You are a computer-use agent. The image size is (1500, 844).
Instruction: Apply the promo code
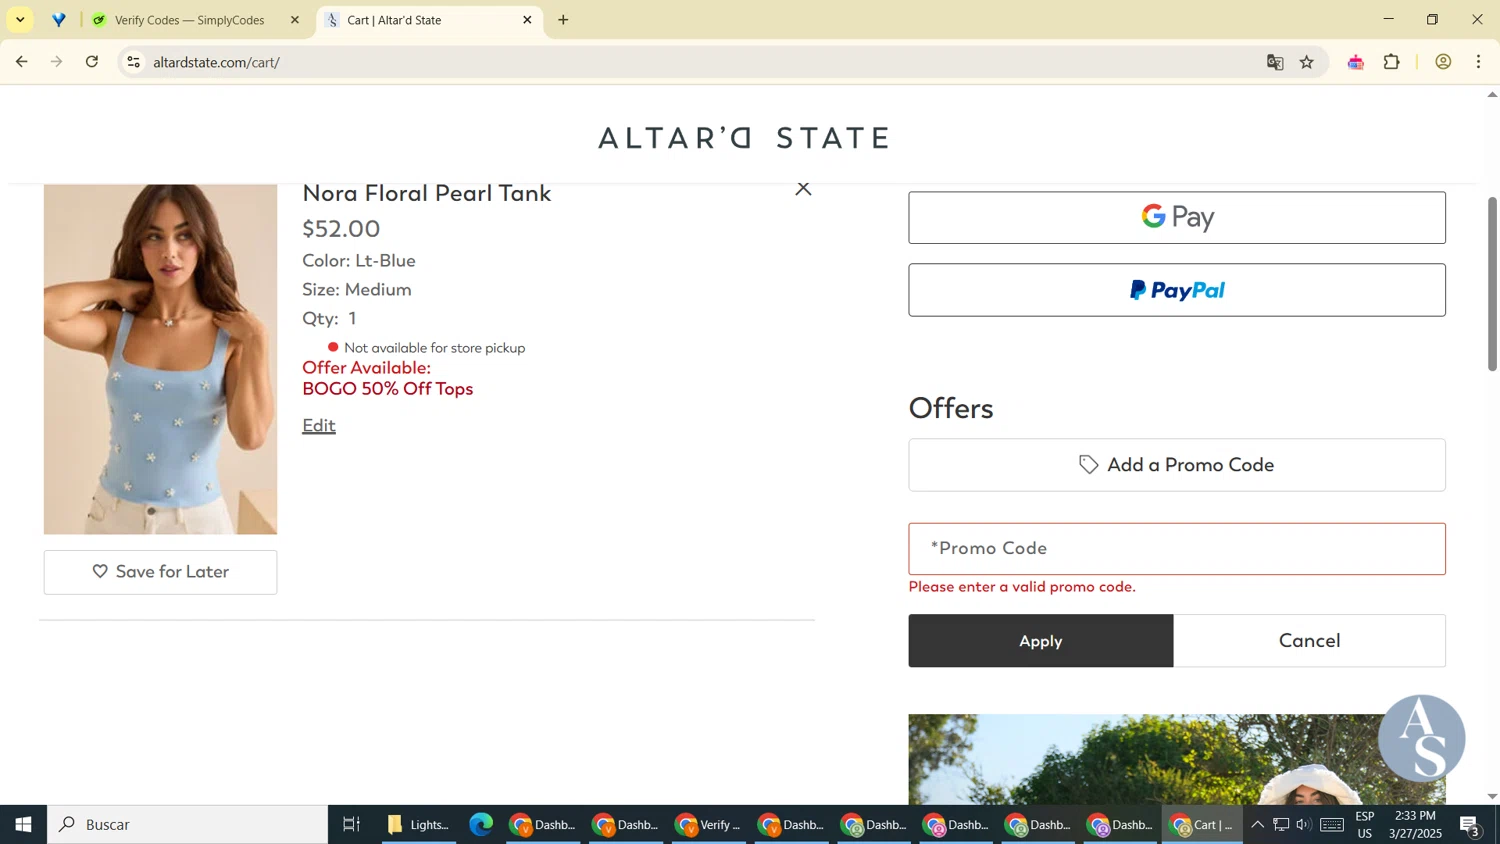pos(1041,641)
